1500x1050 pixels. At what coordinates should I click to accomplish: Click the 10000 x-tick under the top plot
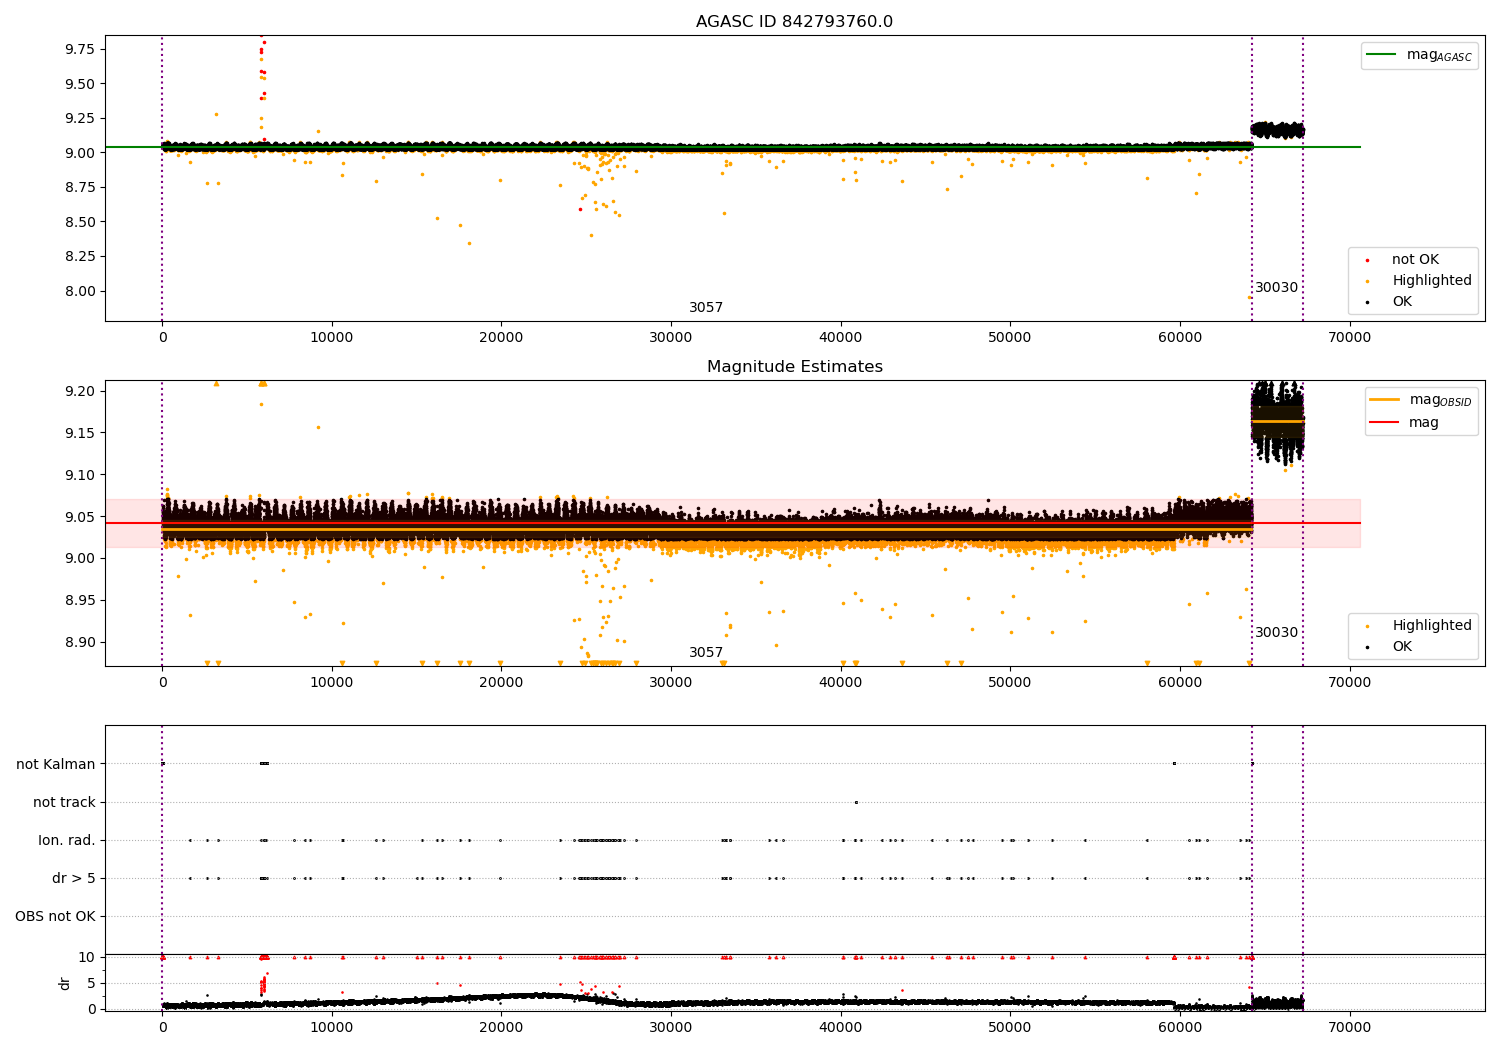coord(331,338)
